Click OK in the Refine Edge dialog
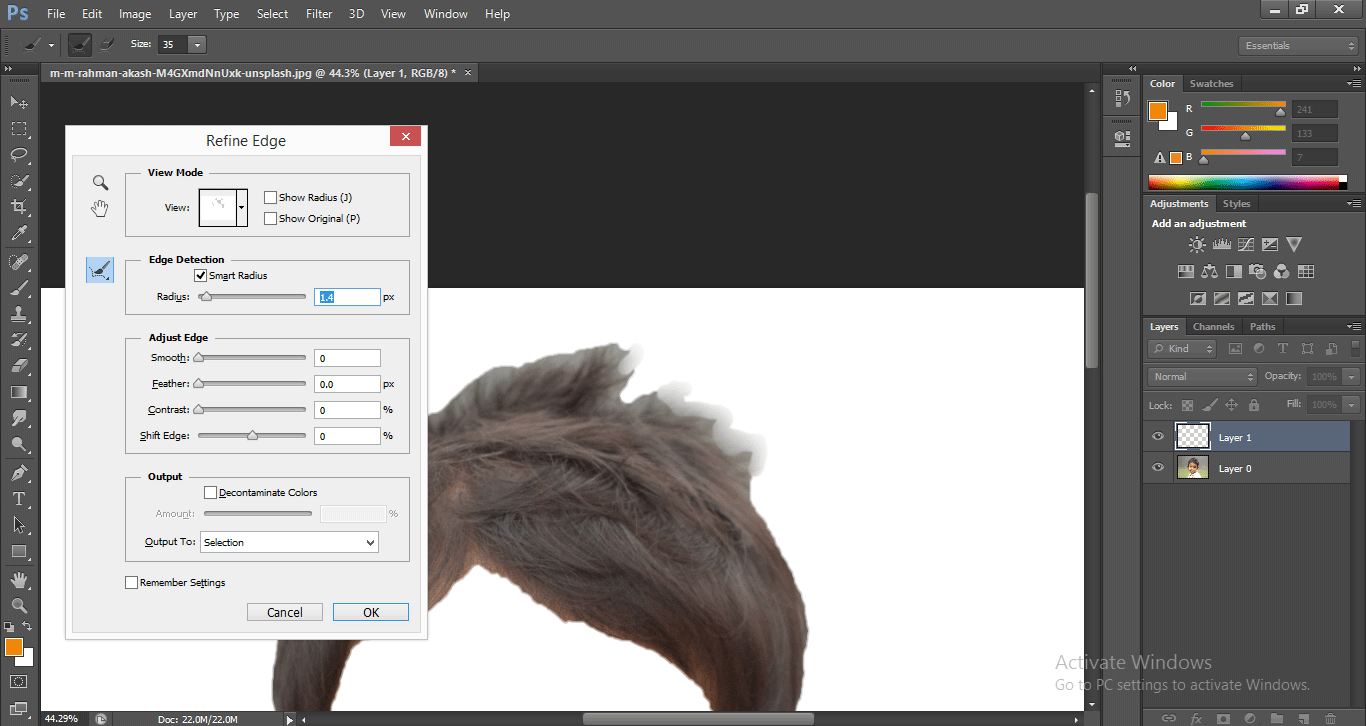This screenshot has width=1366, height=726. click(x=371, y=612)
